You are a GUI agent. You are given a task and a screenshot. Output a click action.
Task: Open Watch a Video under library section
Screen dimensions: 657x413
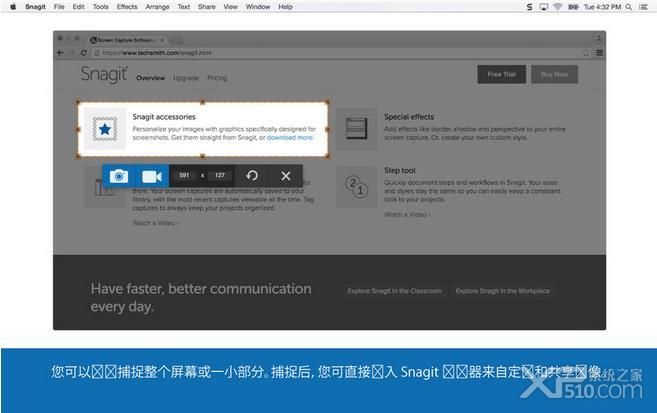[x=155, y=223]
